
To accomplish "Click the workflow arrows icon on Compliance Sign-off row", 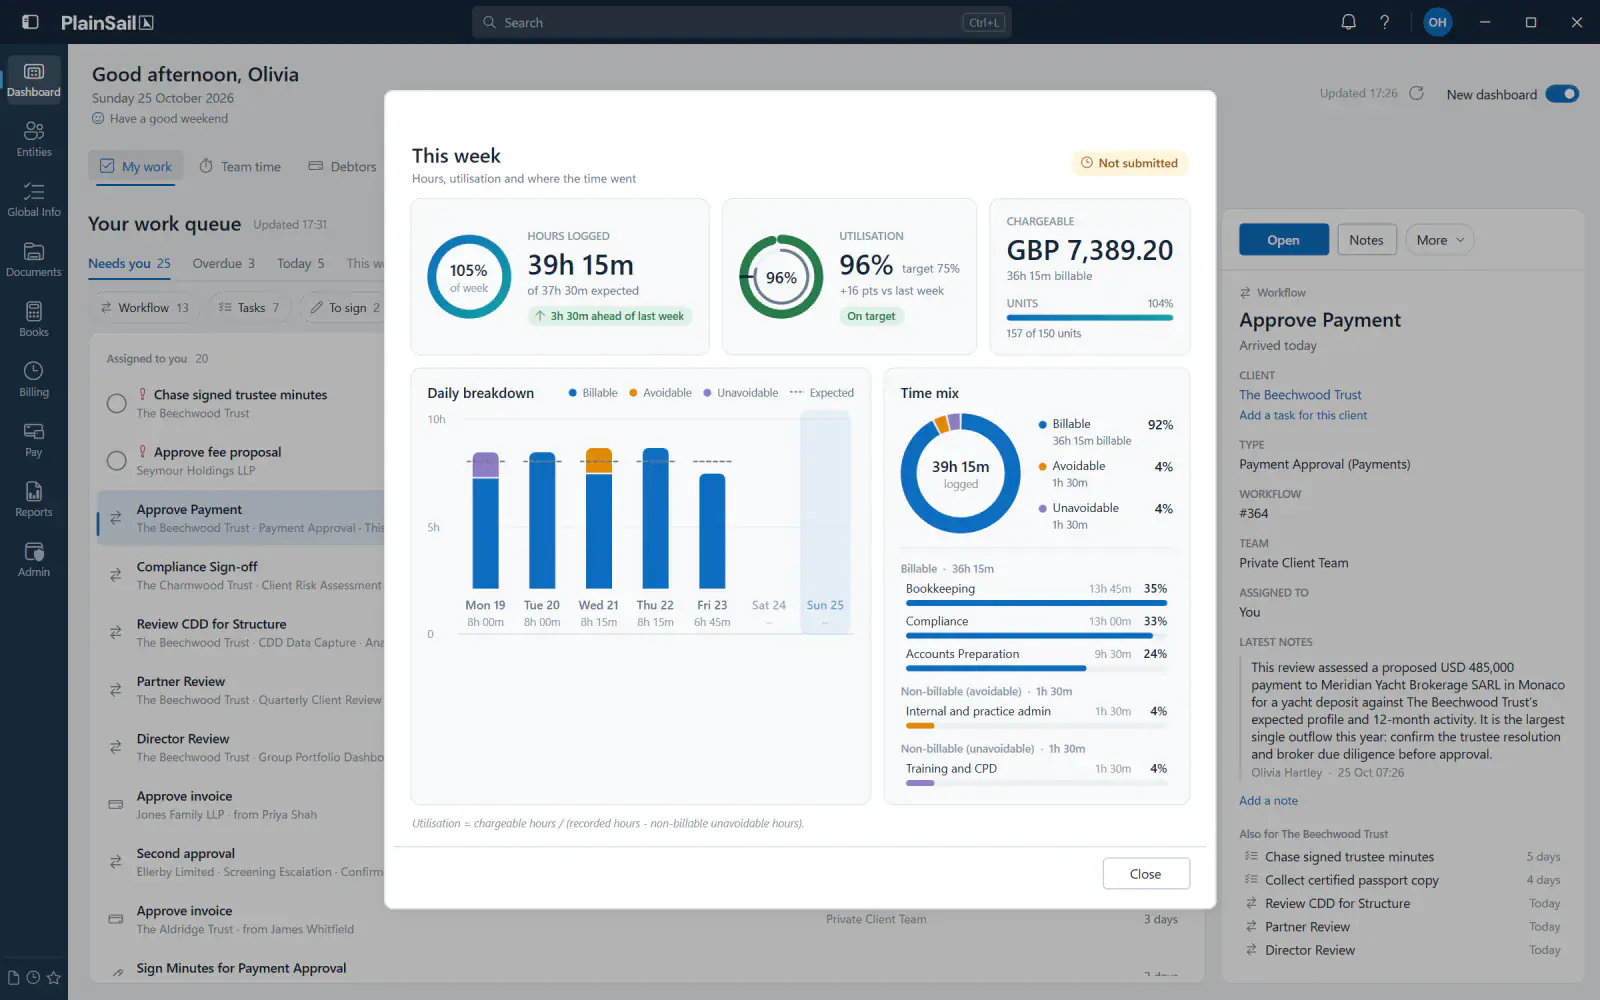I will pyautogui.click(x=116, y=575).
